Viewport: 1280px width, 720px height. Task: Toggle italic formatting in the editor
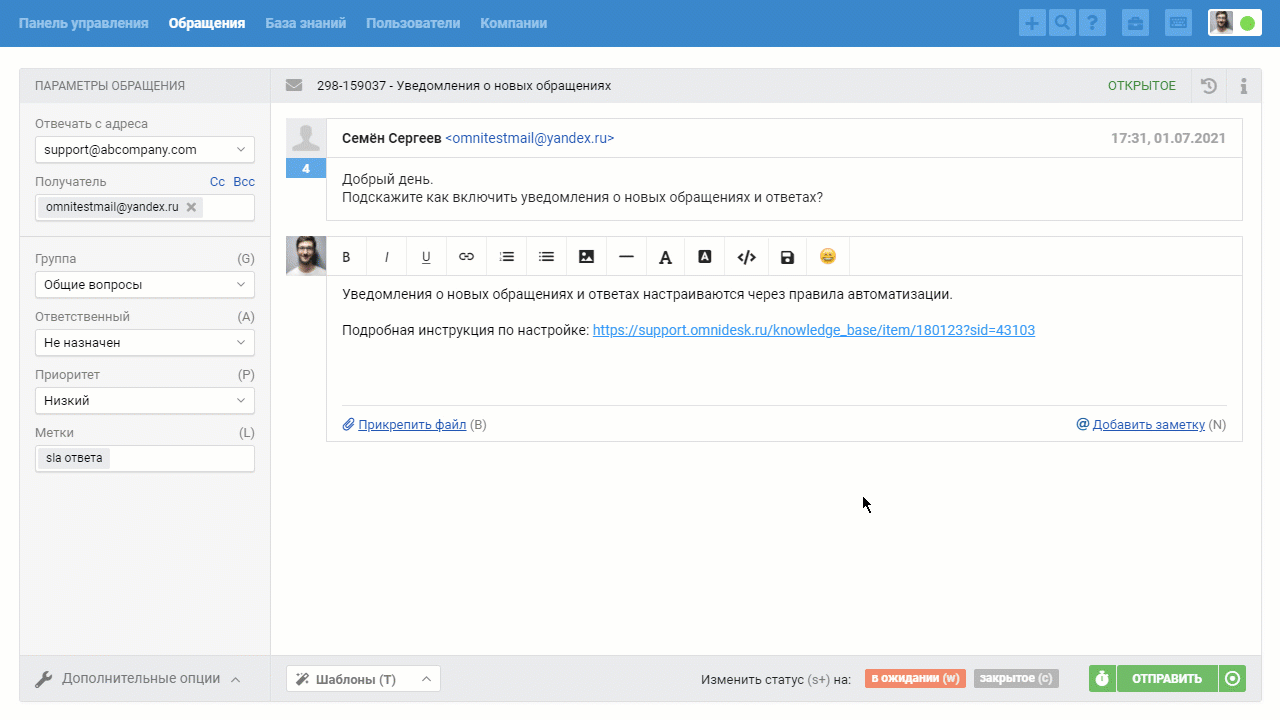coord(386,257)
